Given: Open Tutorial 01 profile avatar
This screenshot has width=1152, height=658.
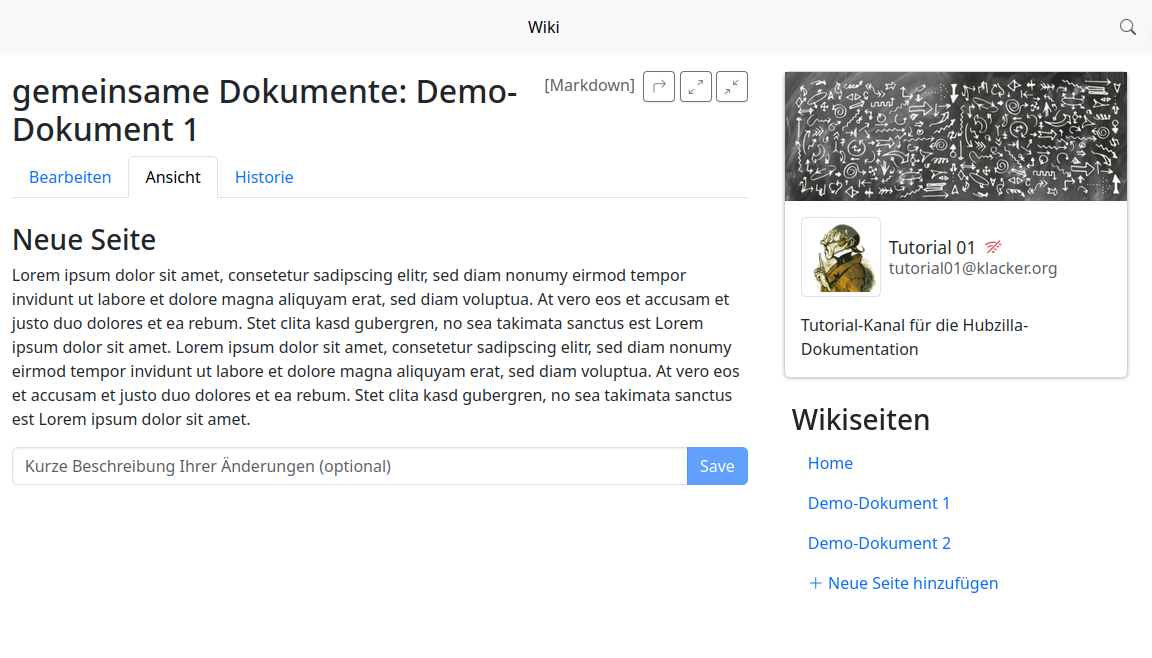Looking at the screenshot, I should (841, 257).
